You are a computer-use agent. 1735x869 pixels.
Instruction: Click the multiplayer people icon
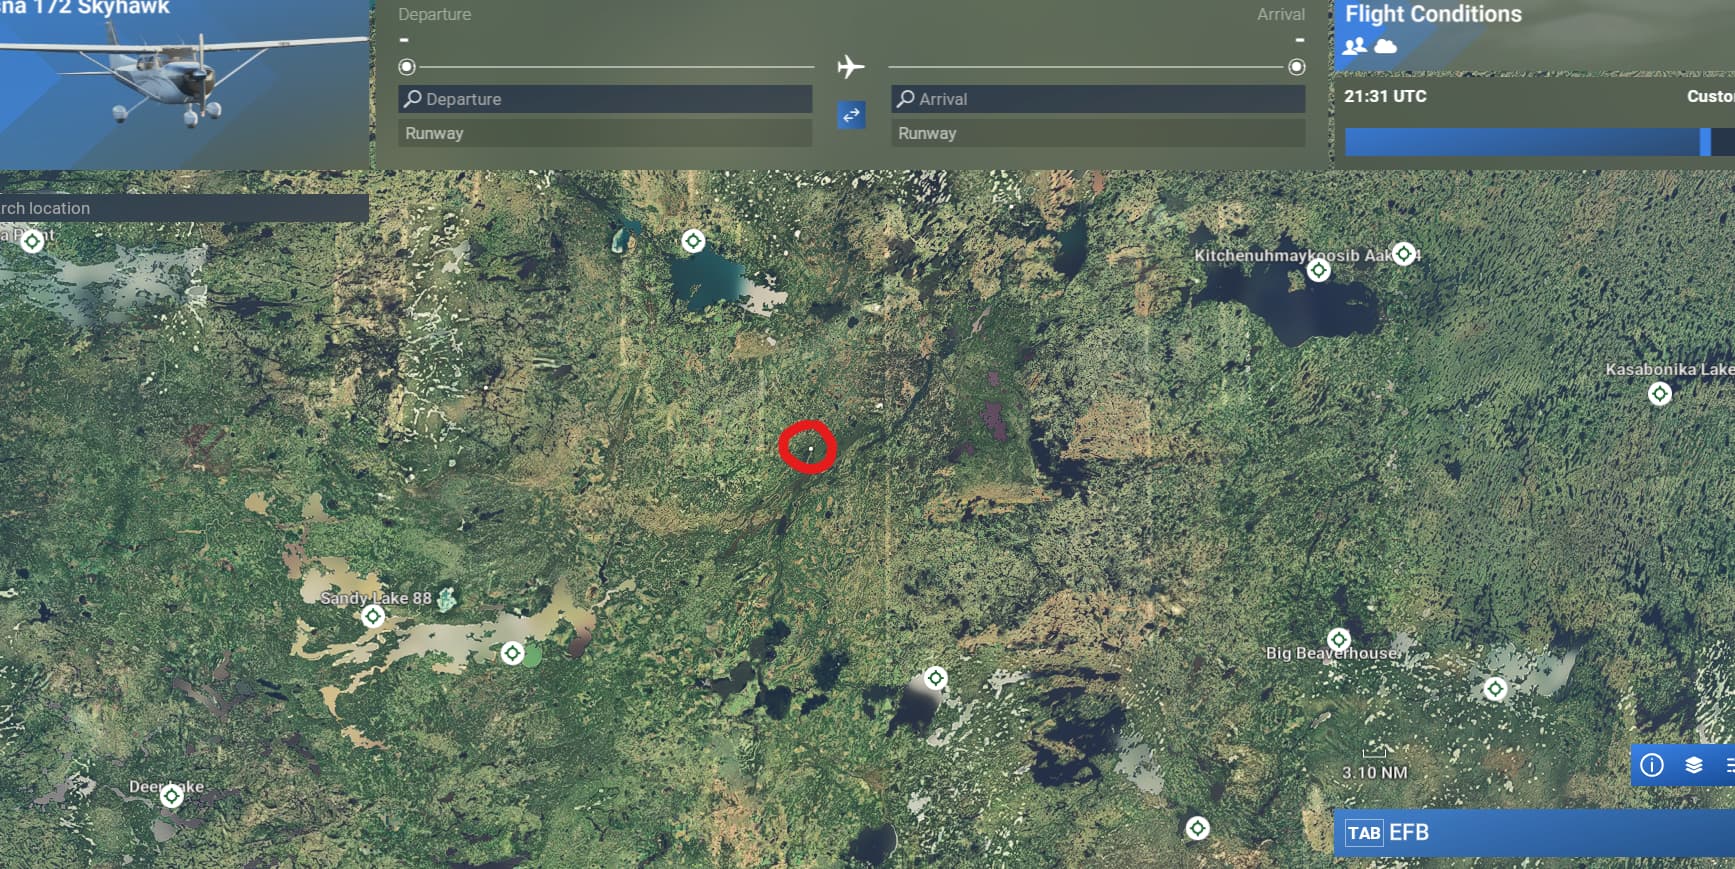coord(1355,46)
